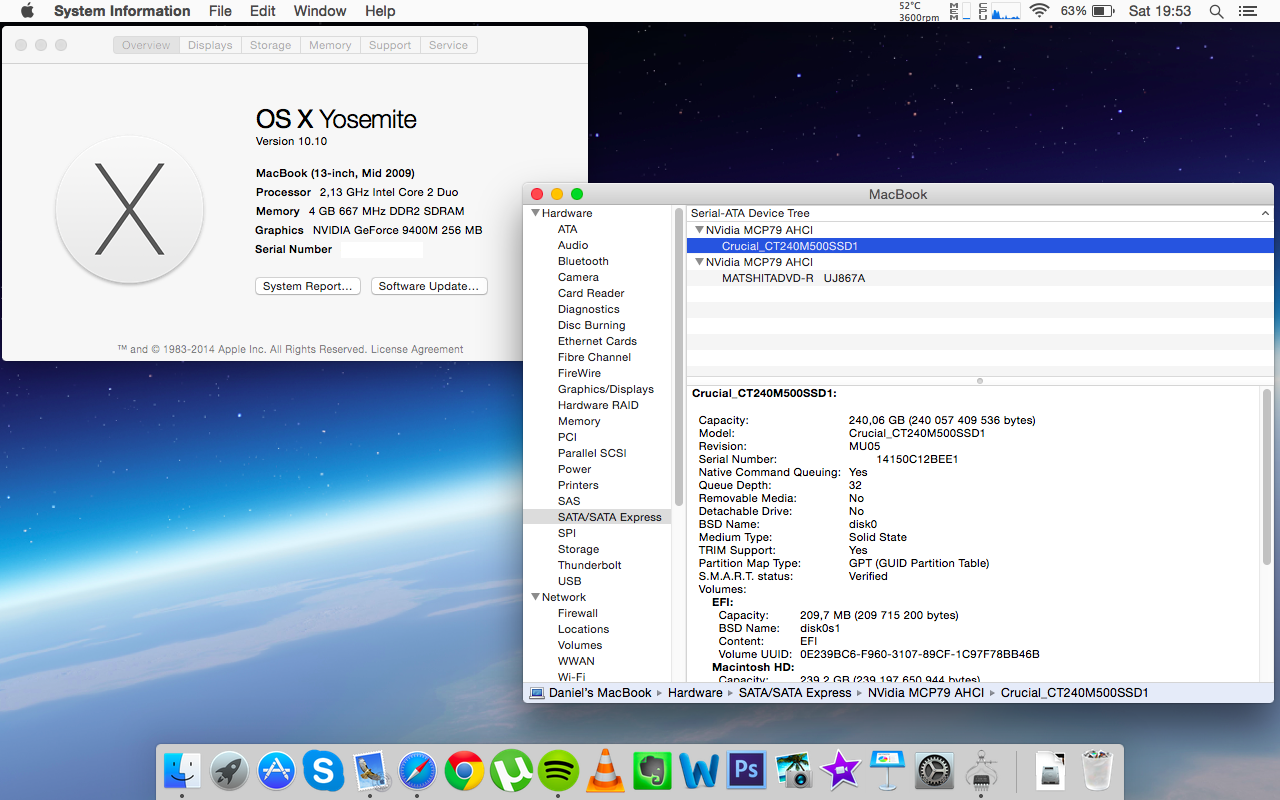Collapse the Network section triangle
This screenshot has width=1280, height=800.
(535, 597)
